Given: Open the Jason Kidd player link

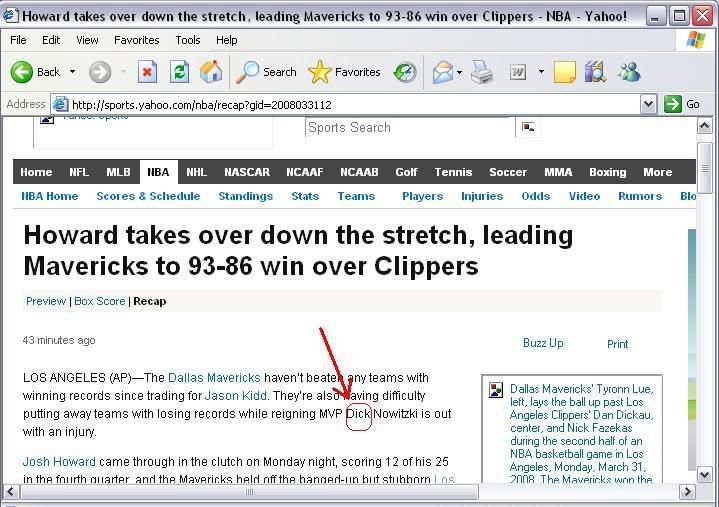Looking at the screenshot, I should (236, 396).
